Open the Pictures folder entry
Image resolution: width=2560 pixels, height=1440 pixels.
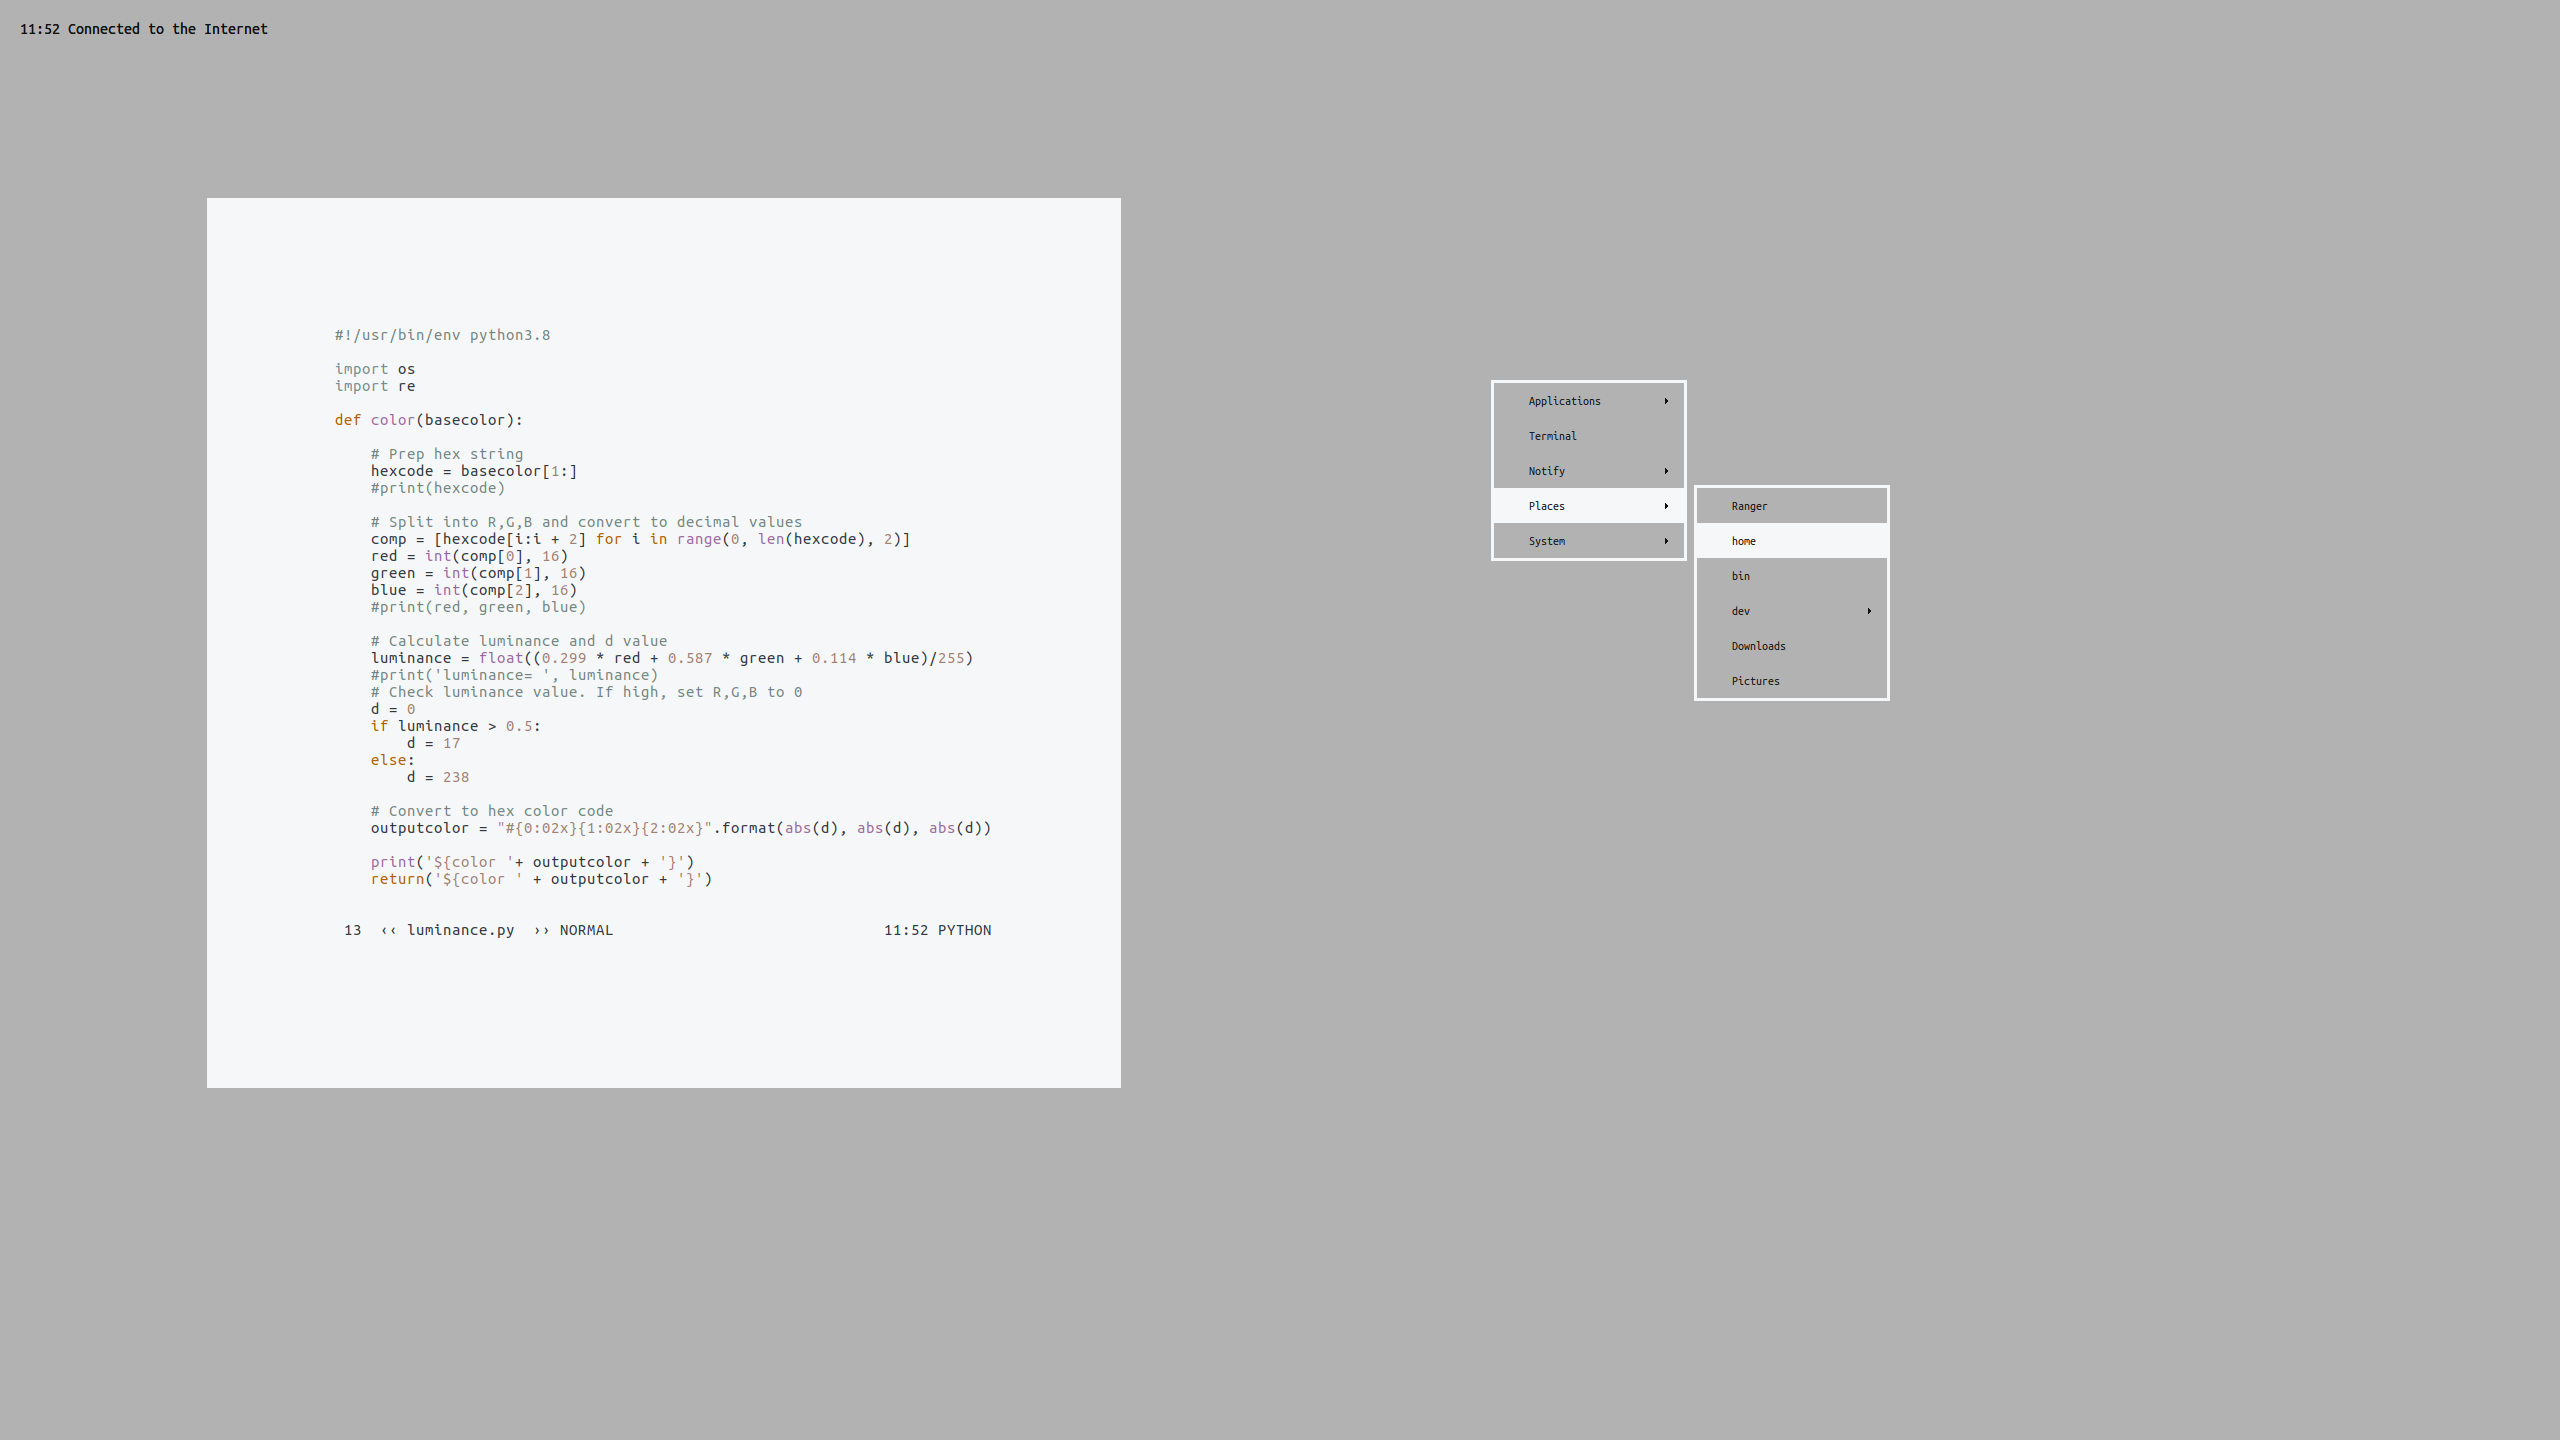click(x=1755, y=681)
